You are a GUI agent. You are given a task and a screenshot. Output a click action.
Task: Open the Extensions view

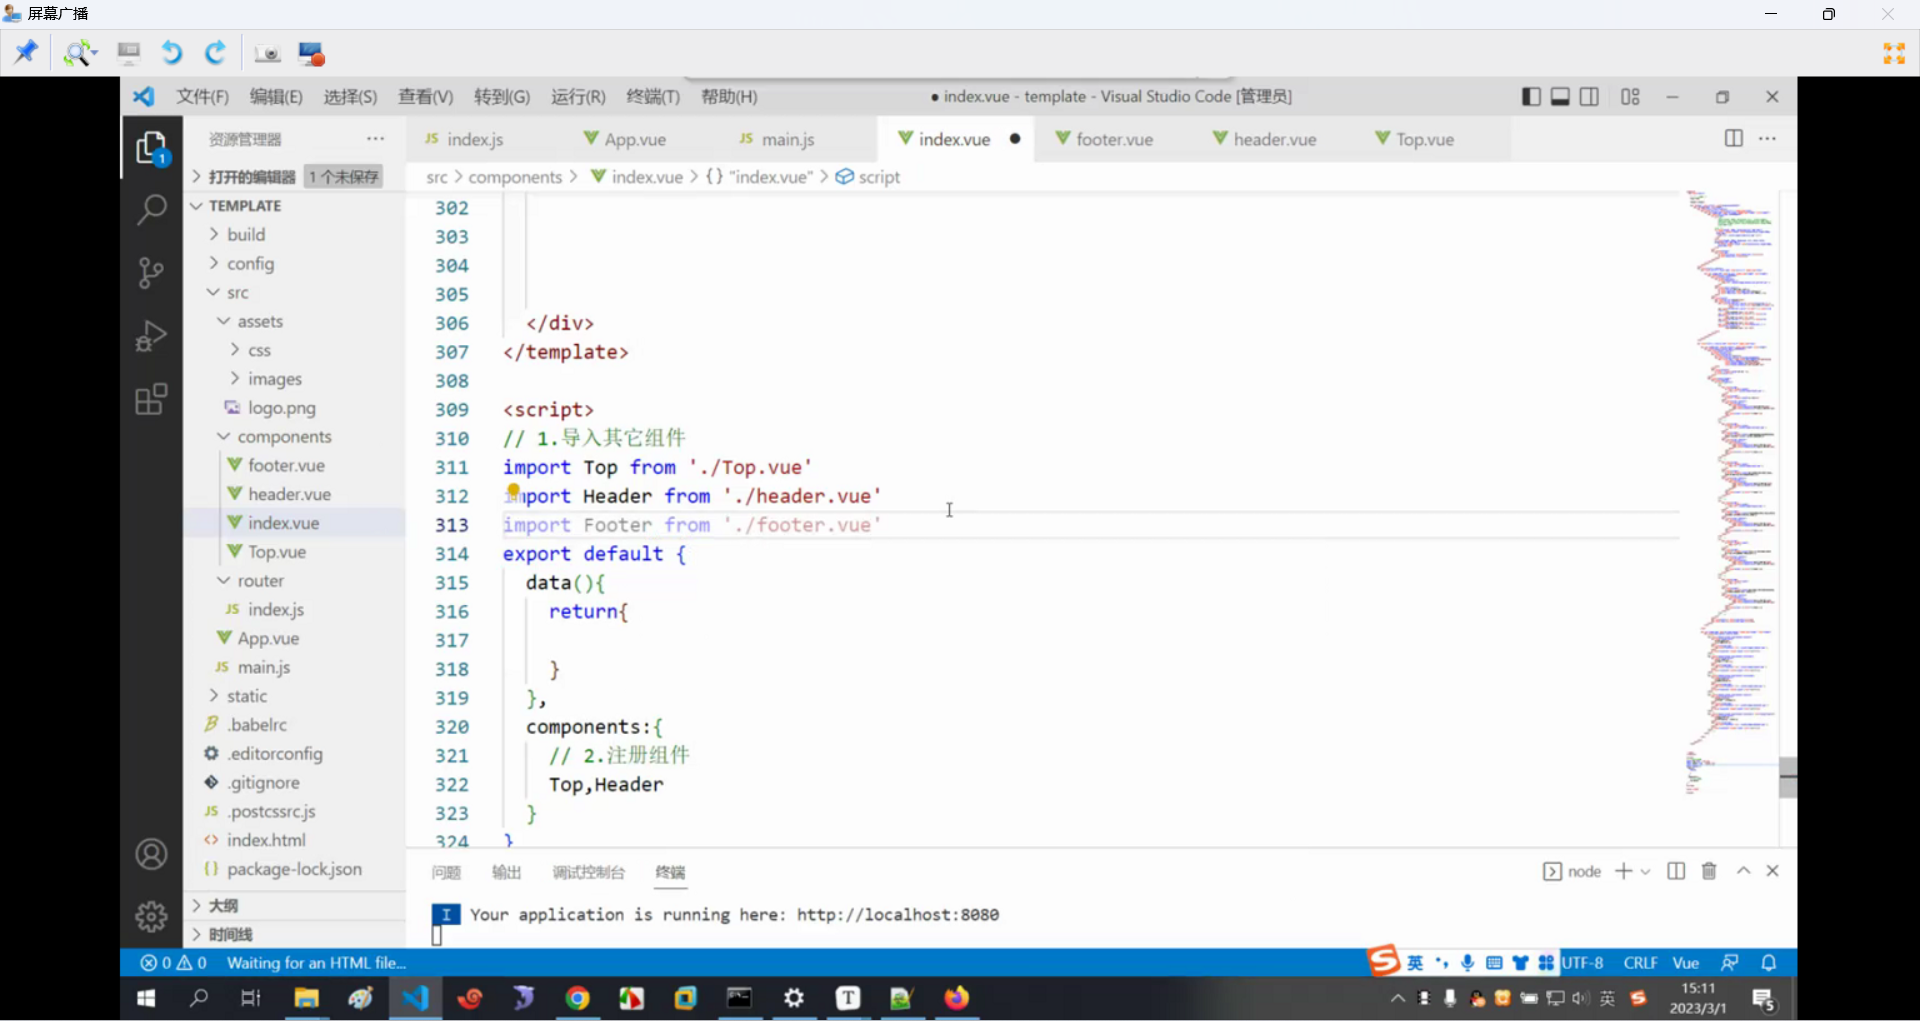[x=151, y=400]
